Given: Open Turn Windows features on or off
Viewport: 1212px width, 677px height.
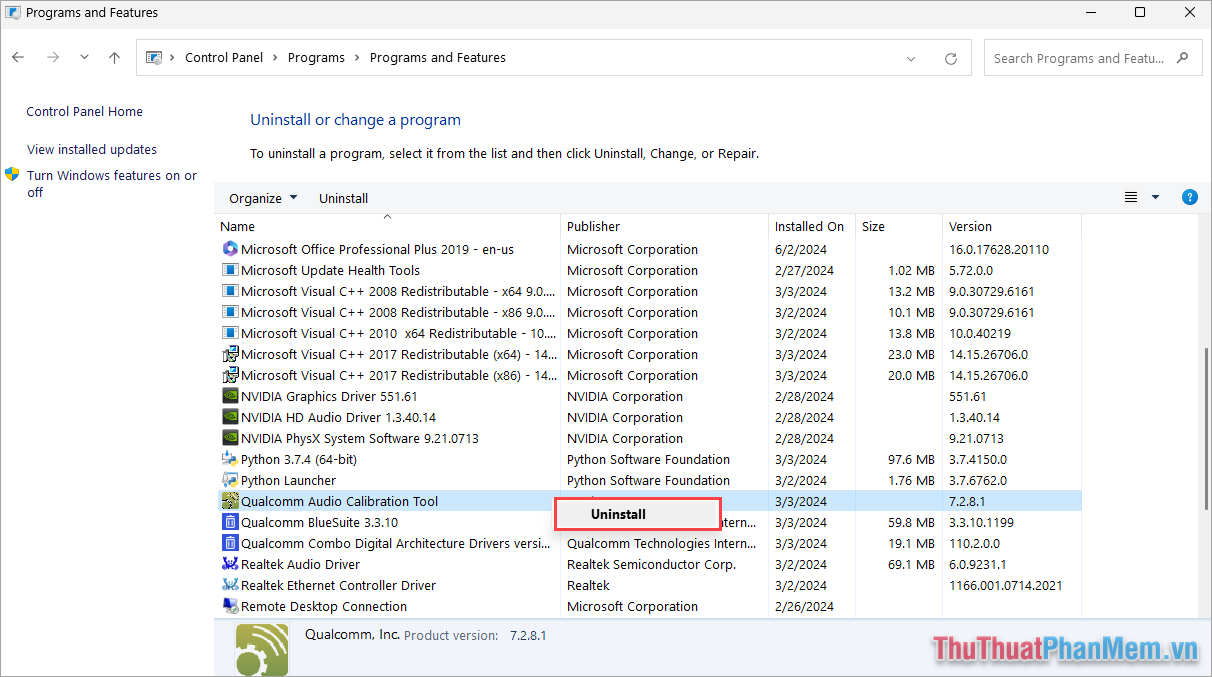Looking at the screenshot, I should click(x=112, y=184).
